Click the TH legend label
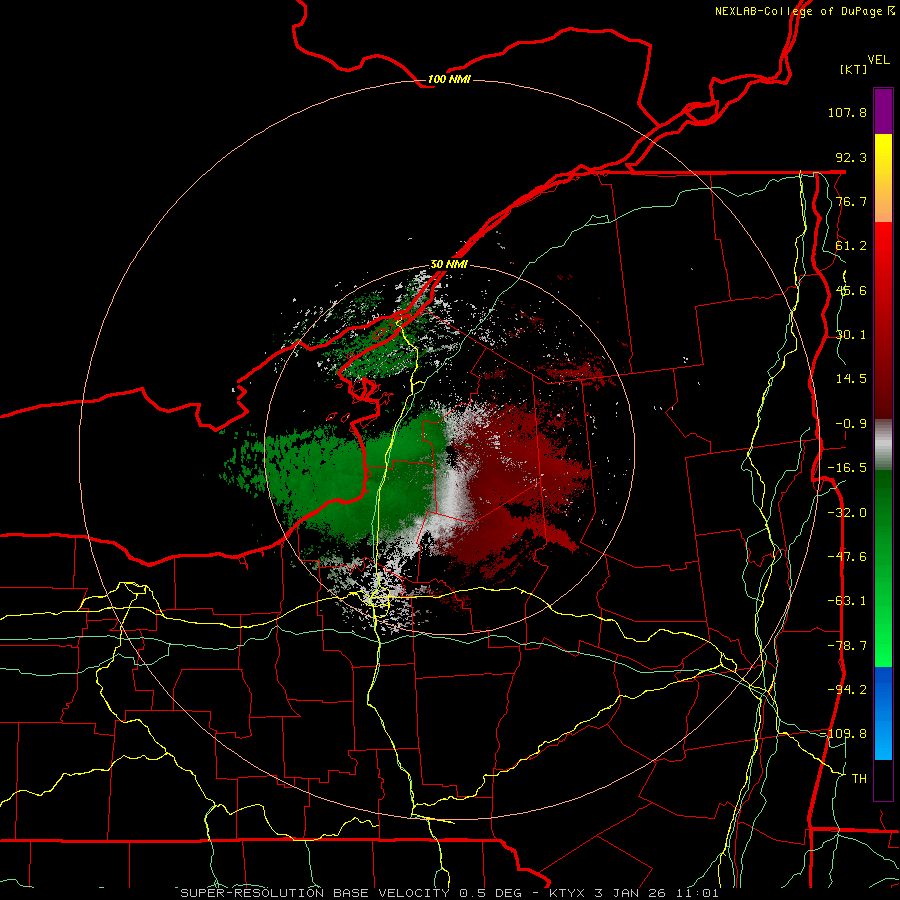Viewport: 900px width, 900px height. 859,779
